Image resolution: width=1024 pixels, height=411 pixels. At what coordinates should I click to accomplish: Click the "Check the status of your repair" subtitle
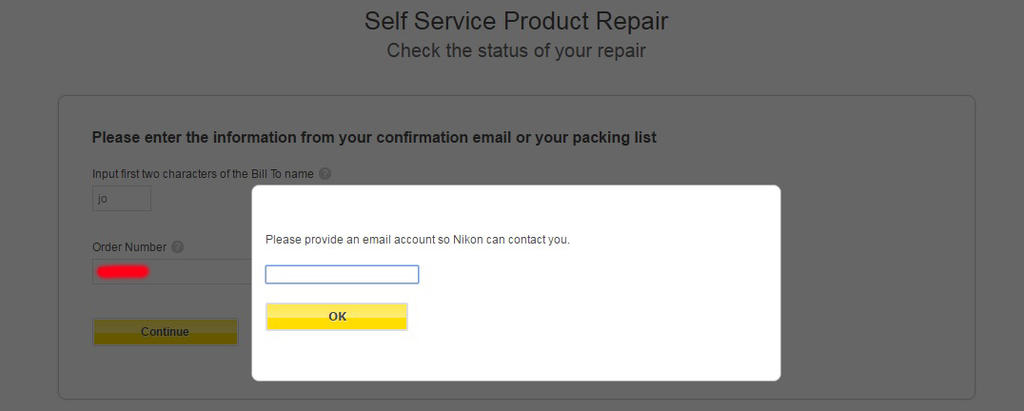point(516,51)
